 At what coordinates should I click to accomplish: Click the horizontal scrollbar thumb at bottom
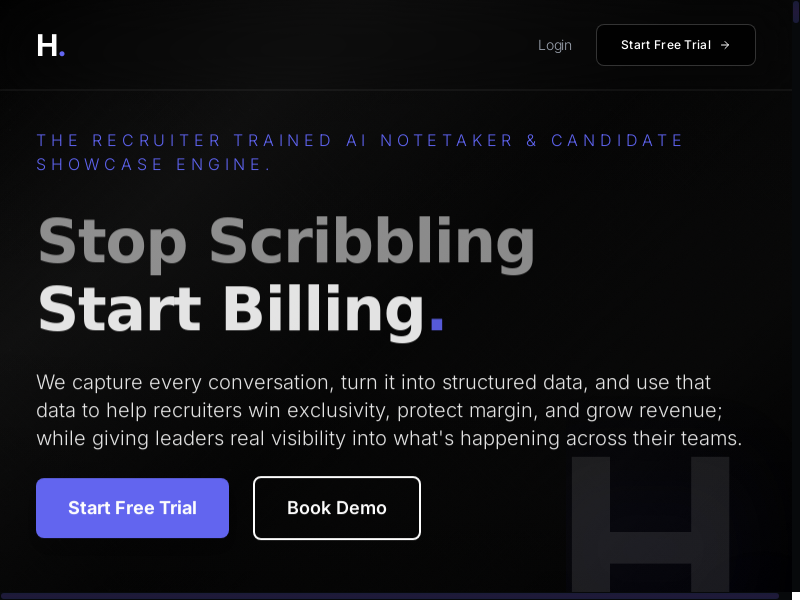(390, 596)
